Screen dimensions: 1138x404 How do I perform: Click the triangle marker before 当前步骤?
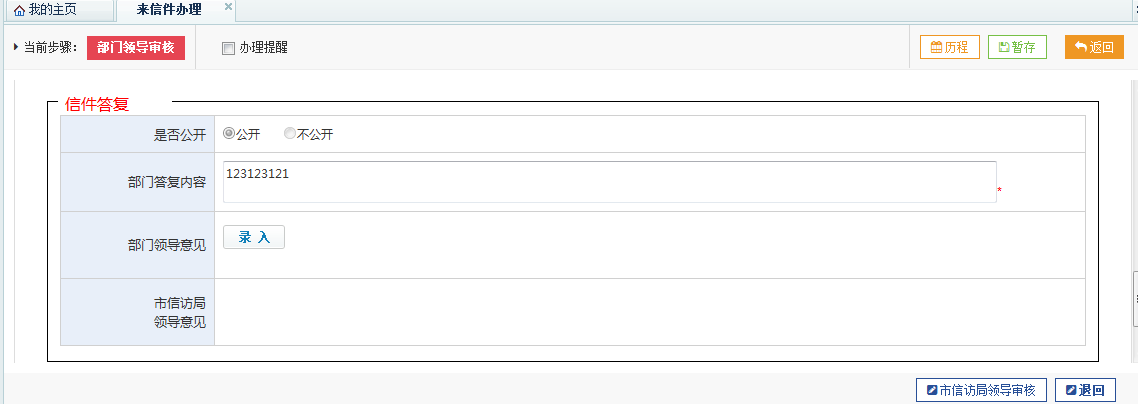pyautogui.click(x=16, y=47)
